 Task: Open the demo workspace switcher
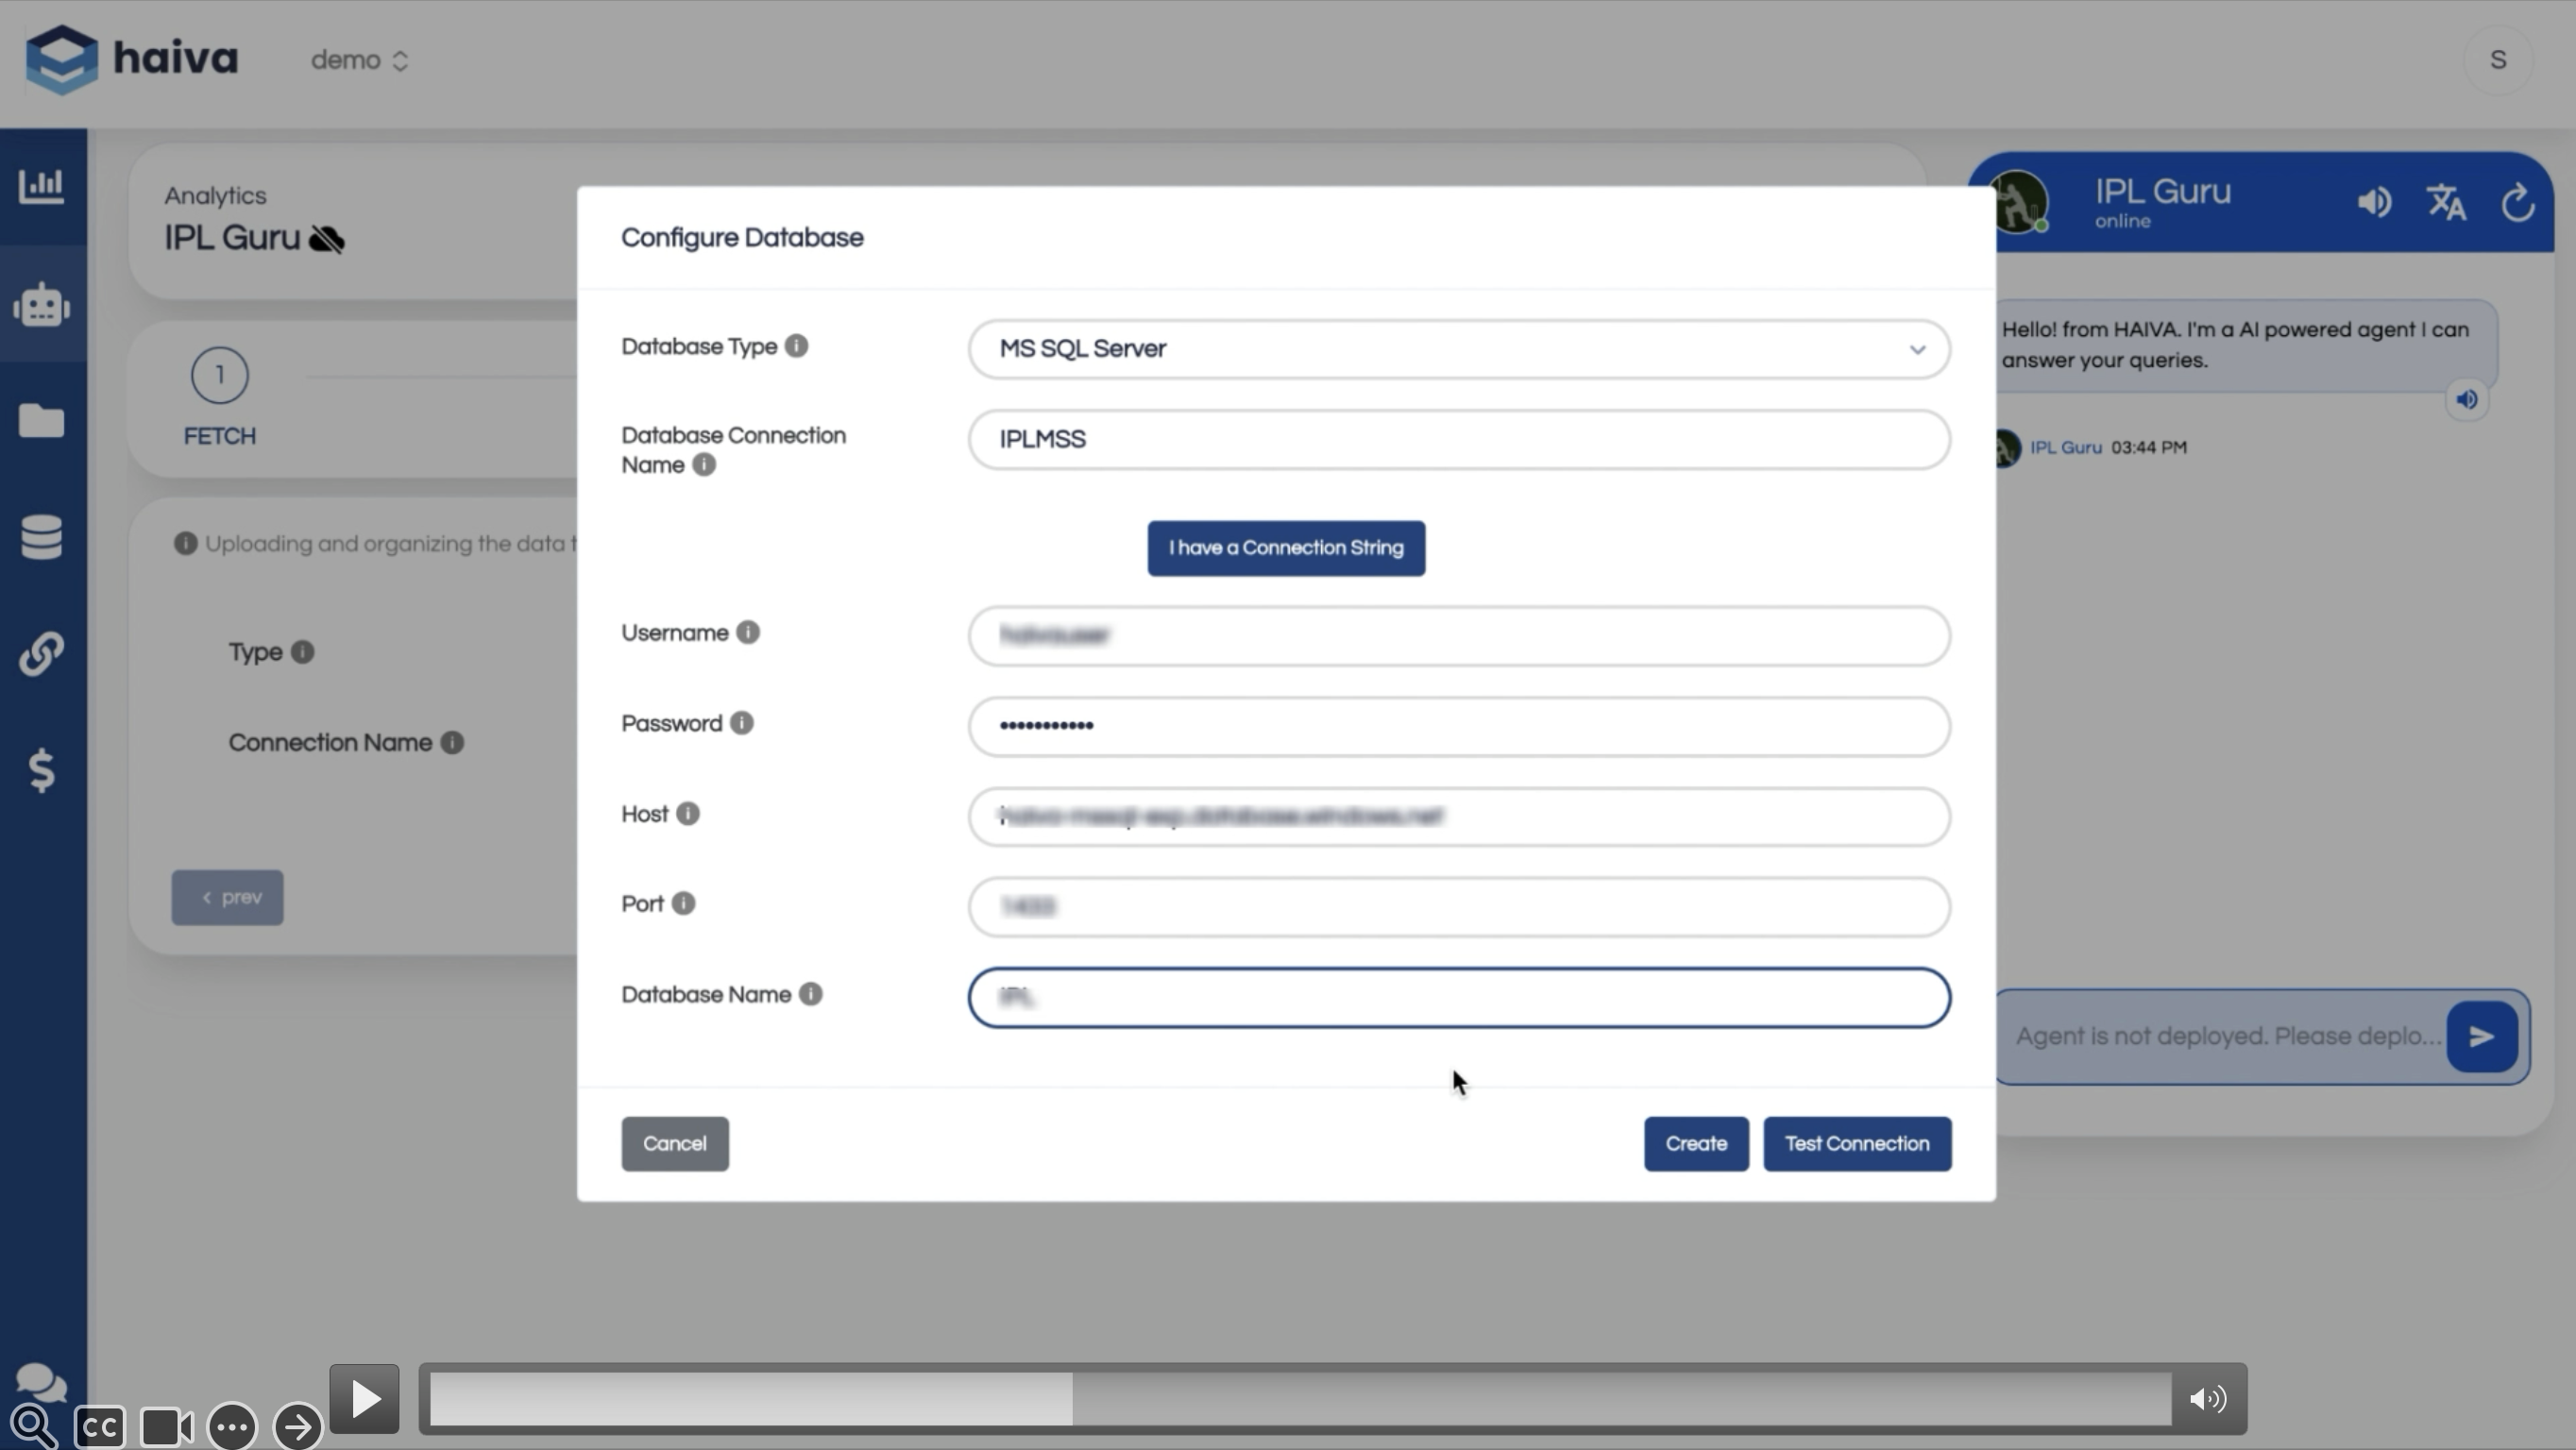click(x=359, y=61)
